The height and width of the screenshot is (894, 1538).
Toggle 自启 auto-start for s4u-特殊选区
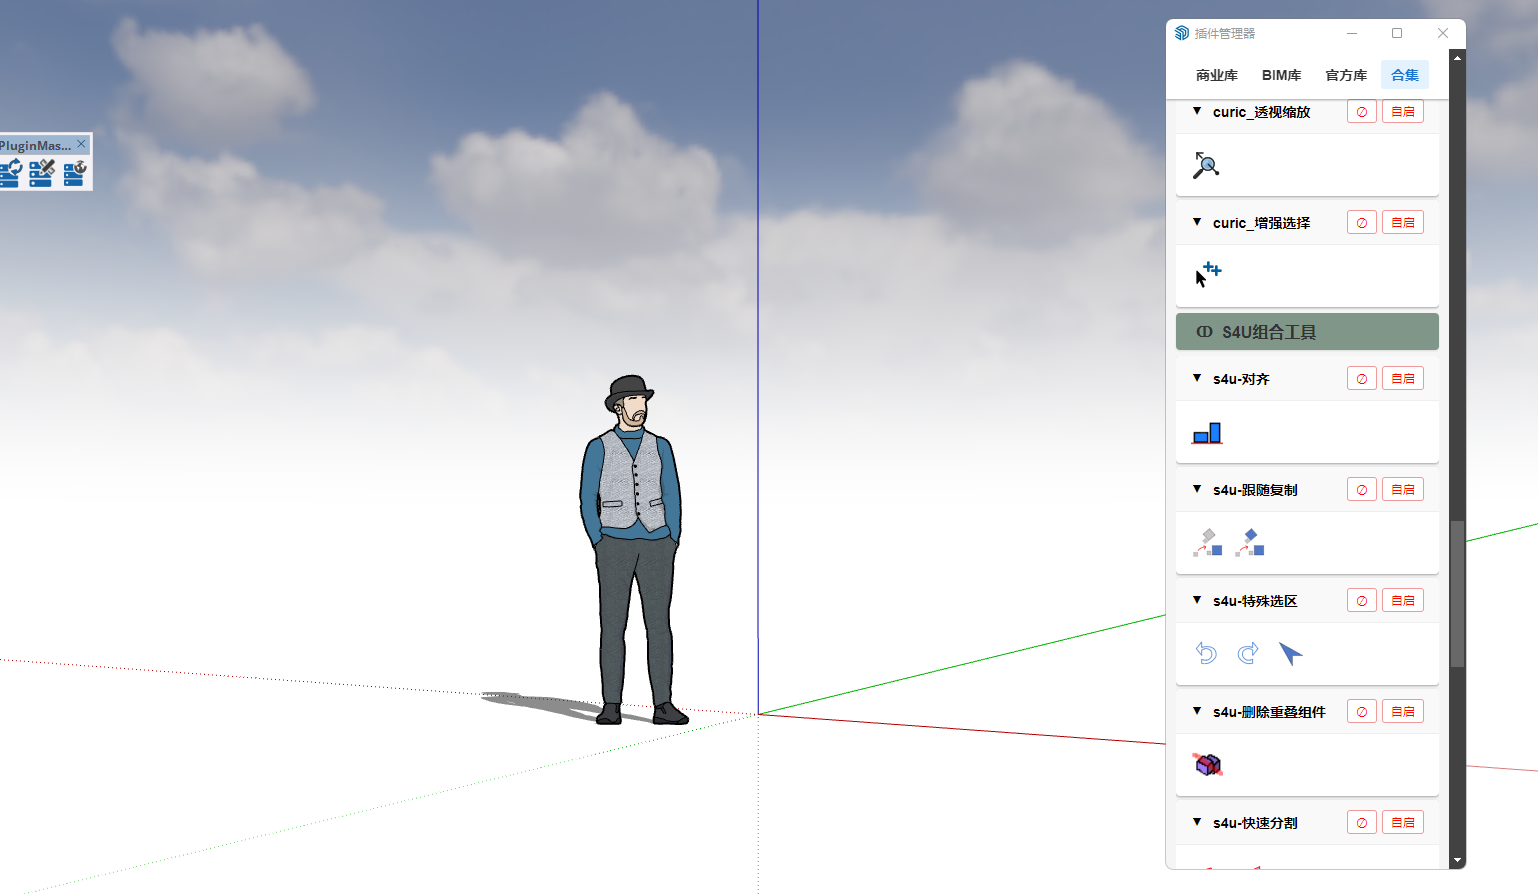coord(1402,601)
